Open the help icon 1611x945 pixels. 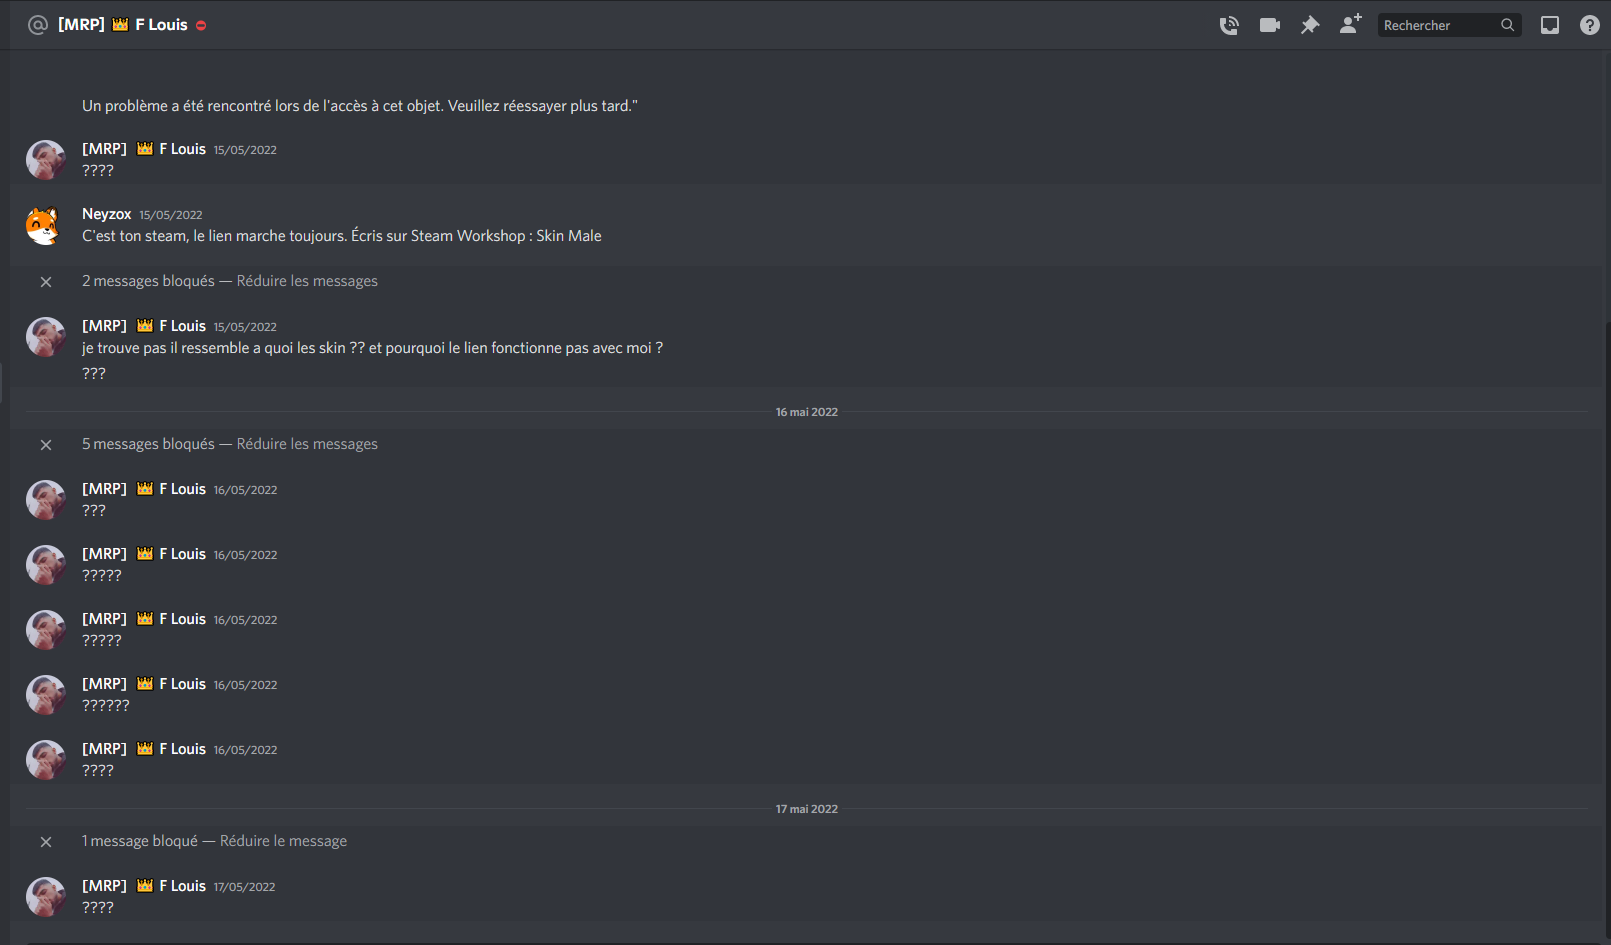coord(1590,25)
